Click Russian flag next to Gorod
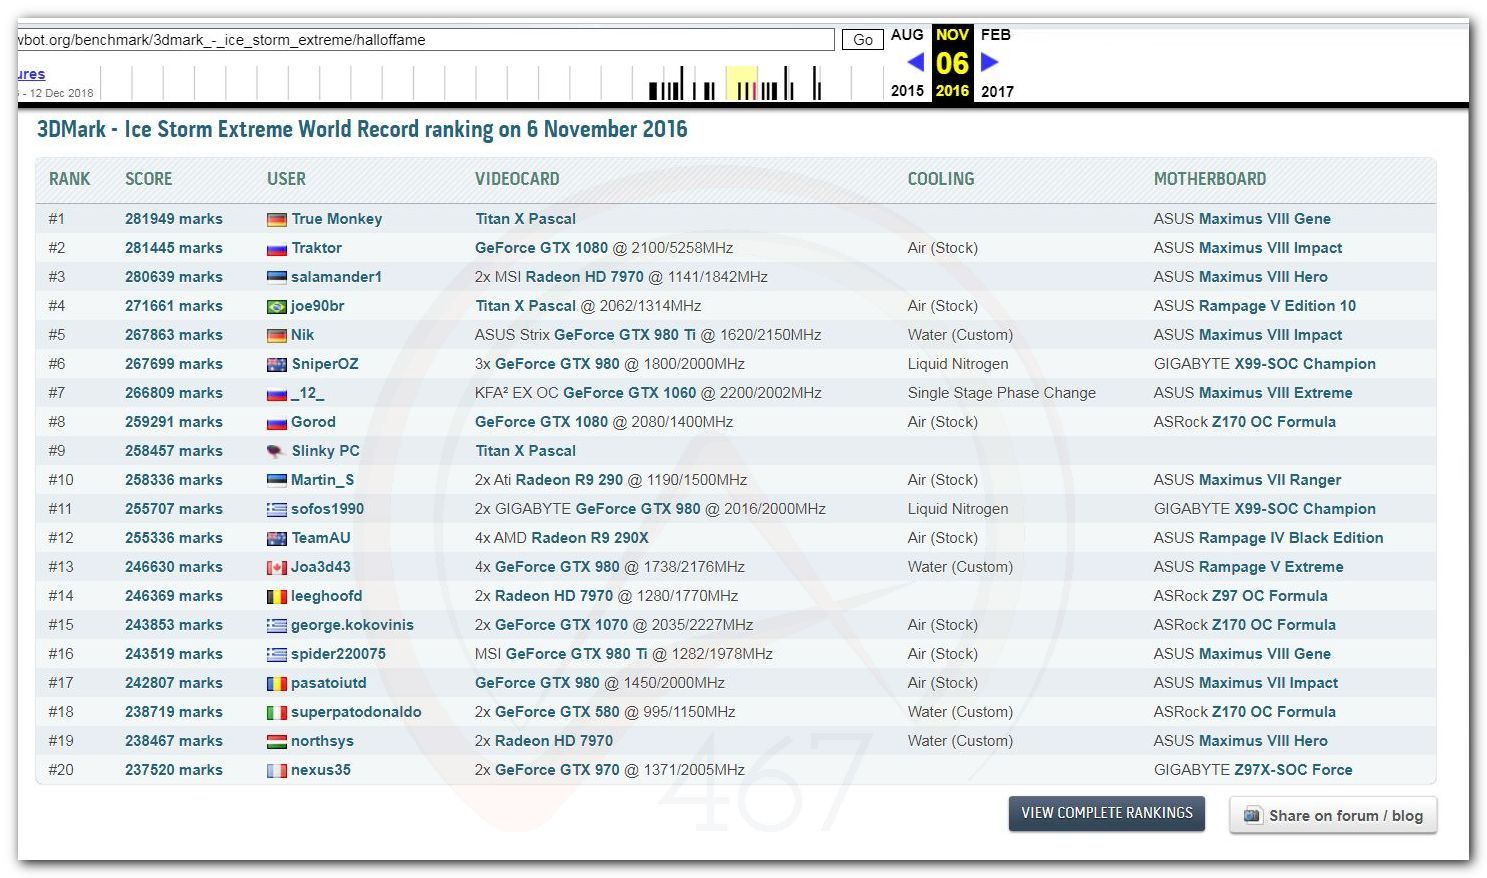 tap(277, 423)
